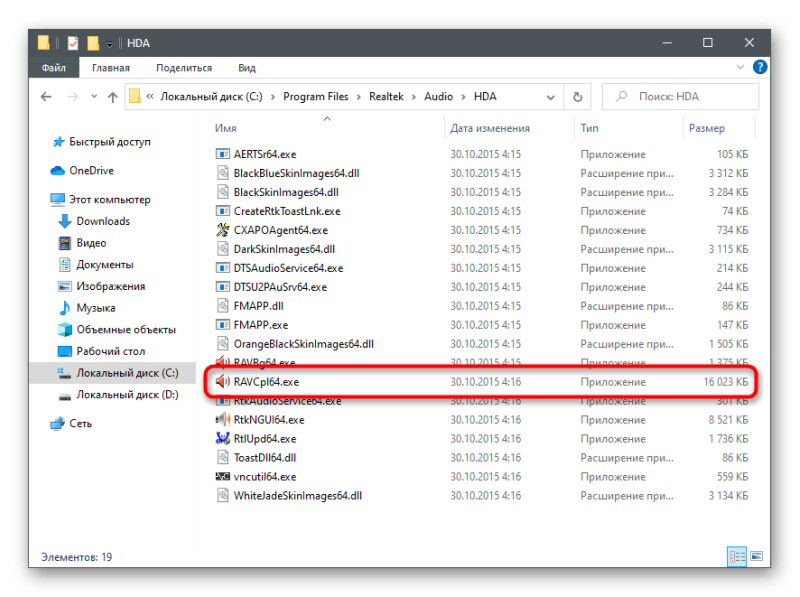Open the Файл tab
Viewport: 800px width, 597px height.
point(54,67)
